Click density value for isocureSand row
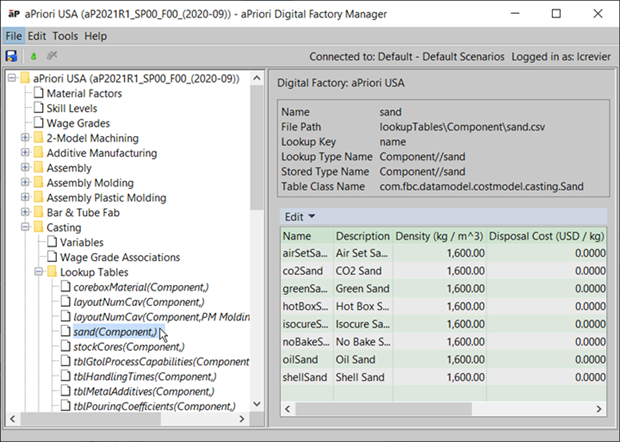620x442 pixels. click(439, 324)
